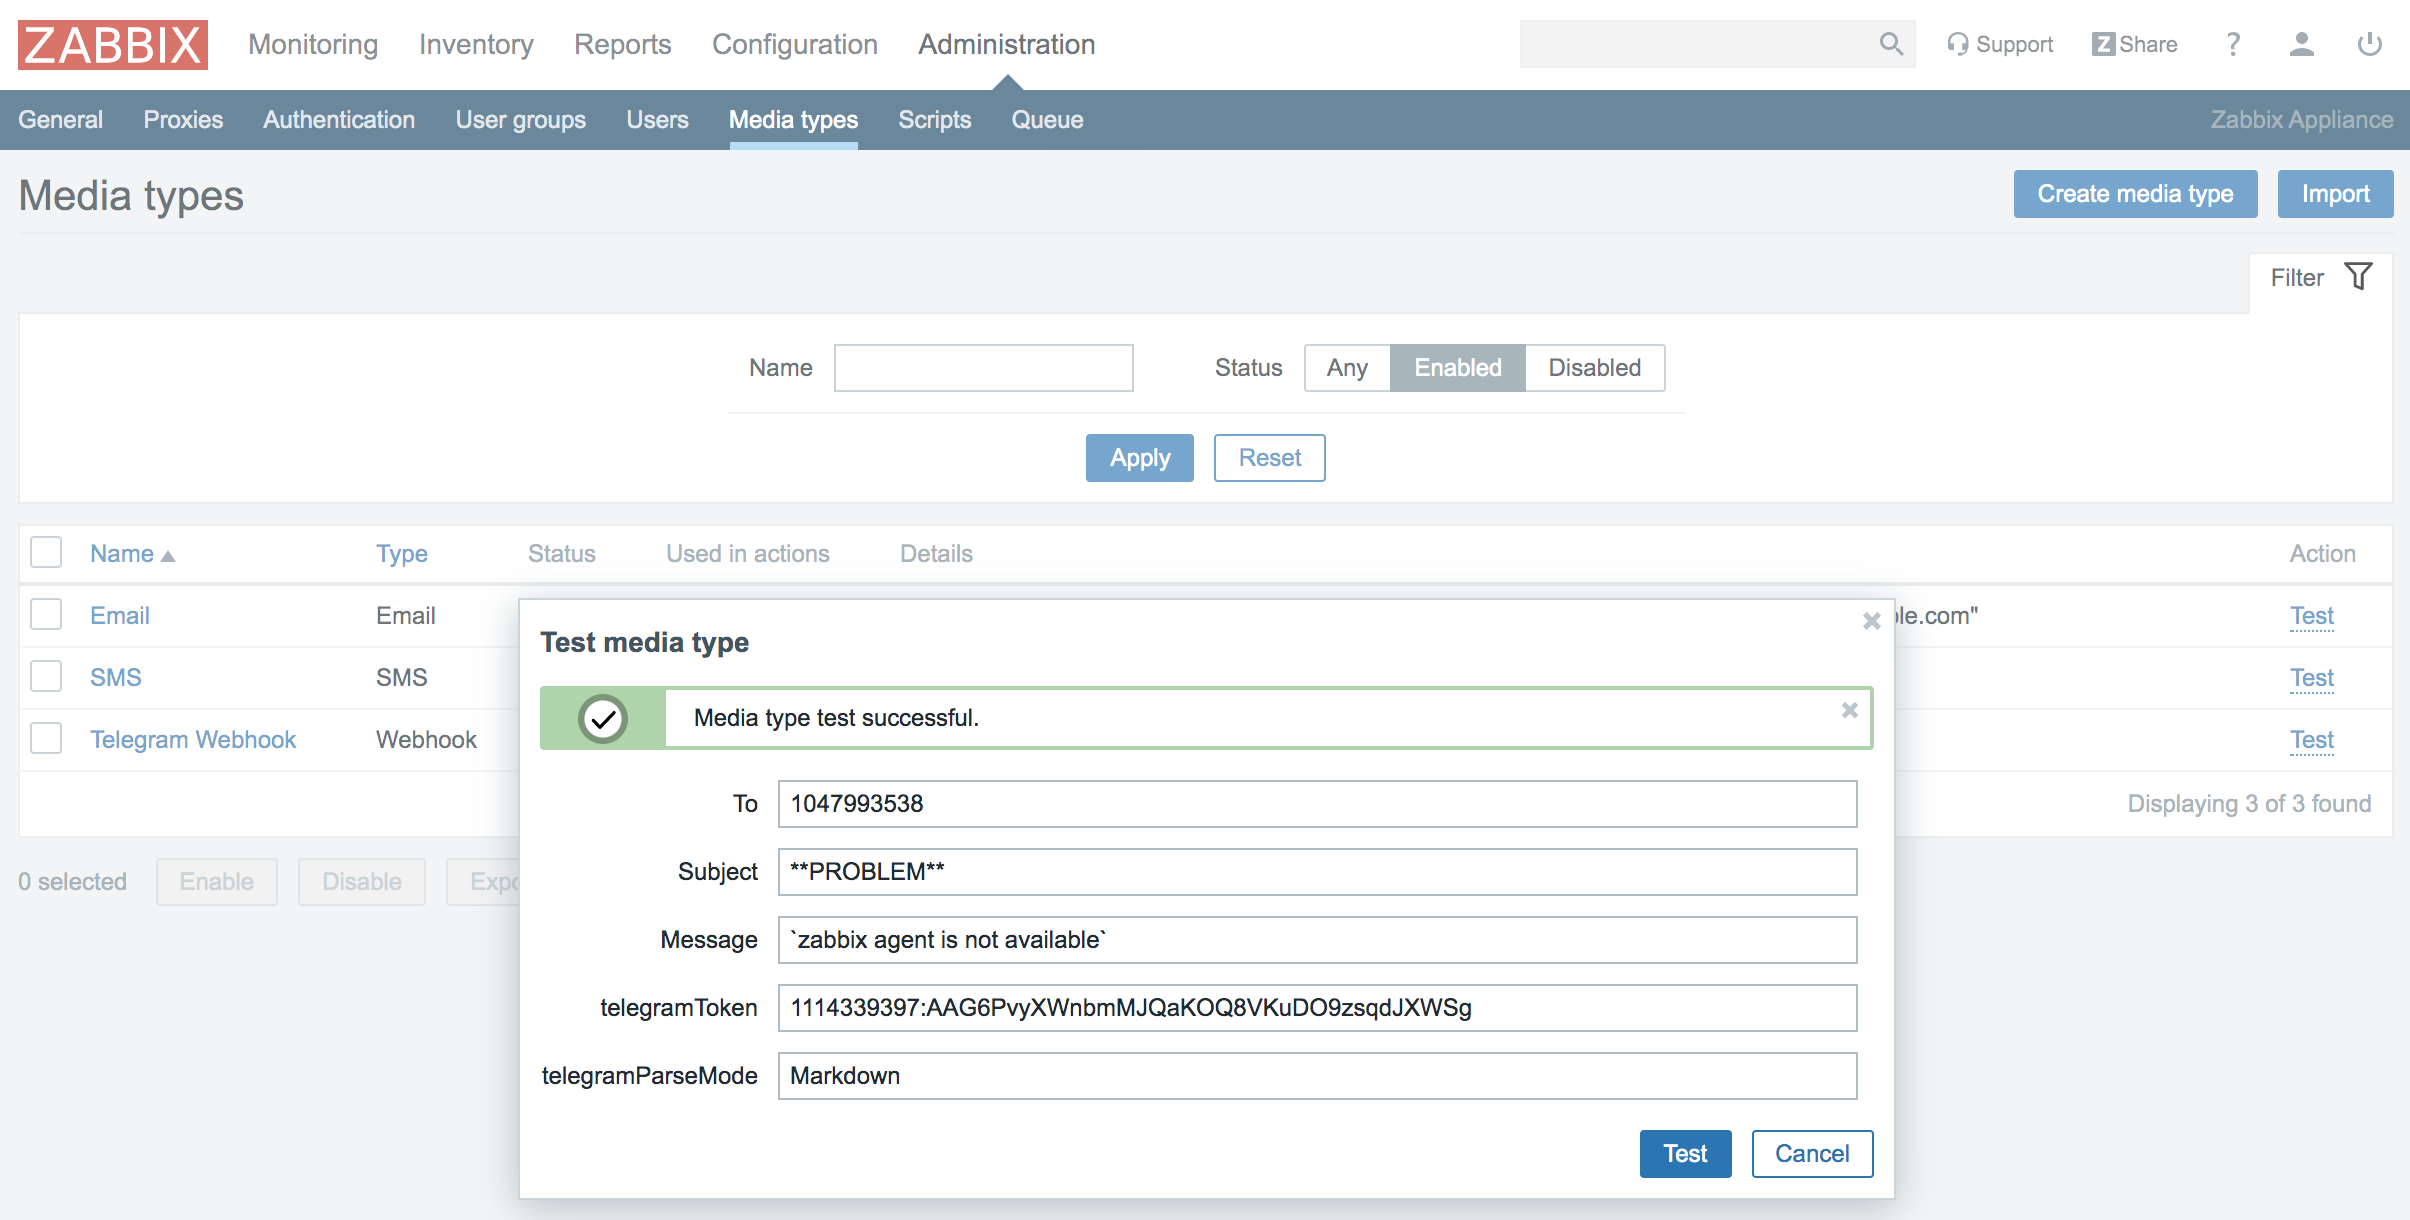The image size is (2410, 1220).
Task: Dismiss the test successful message
Action: point(1849,710)
